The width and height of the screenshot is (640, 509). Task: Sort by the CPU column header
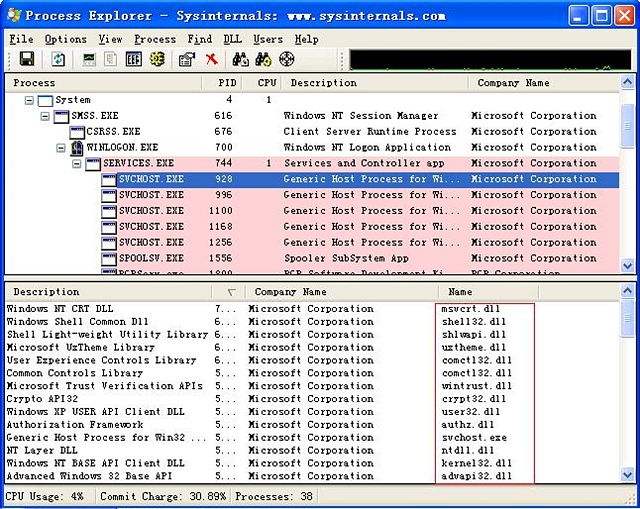(262, 83)
